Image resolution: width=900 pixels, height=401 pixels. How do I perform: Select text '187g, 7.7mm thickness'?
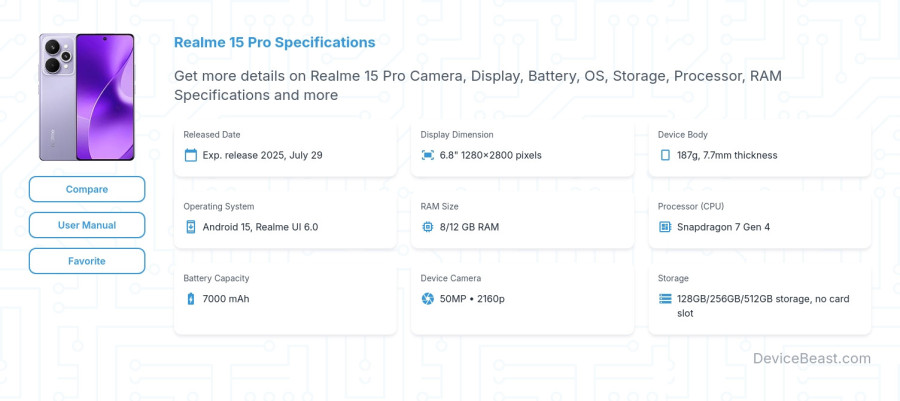(727, 155)
